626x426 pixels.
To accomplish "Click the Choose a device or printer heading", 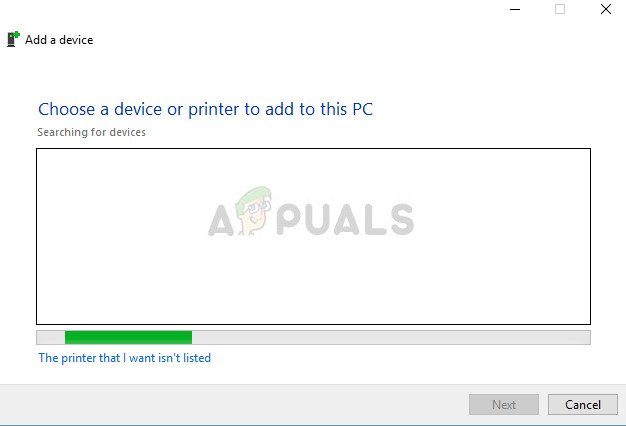I will coord(206,109).
